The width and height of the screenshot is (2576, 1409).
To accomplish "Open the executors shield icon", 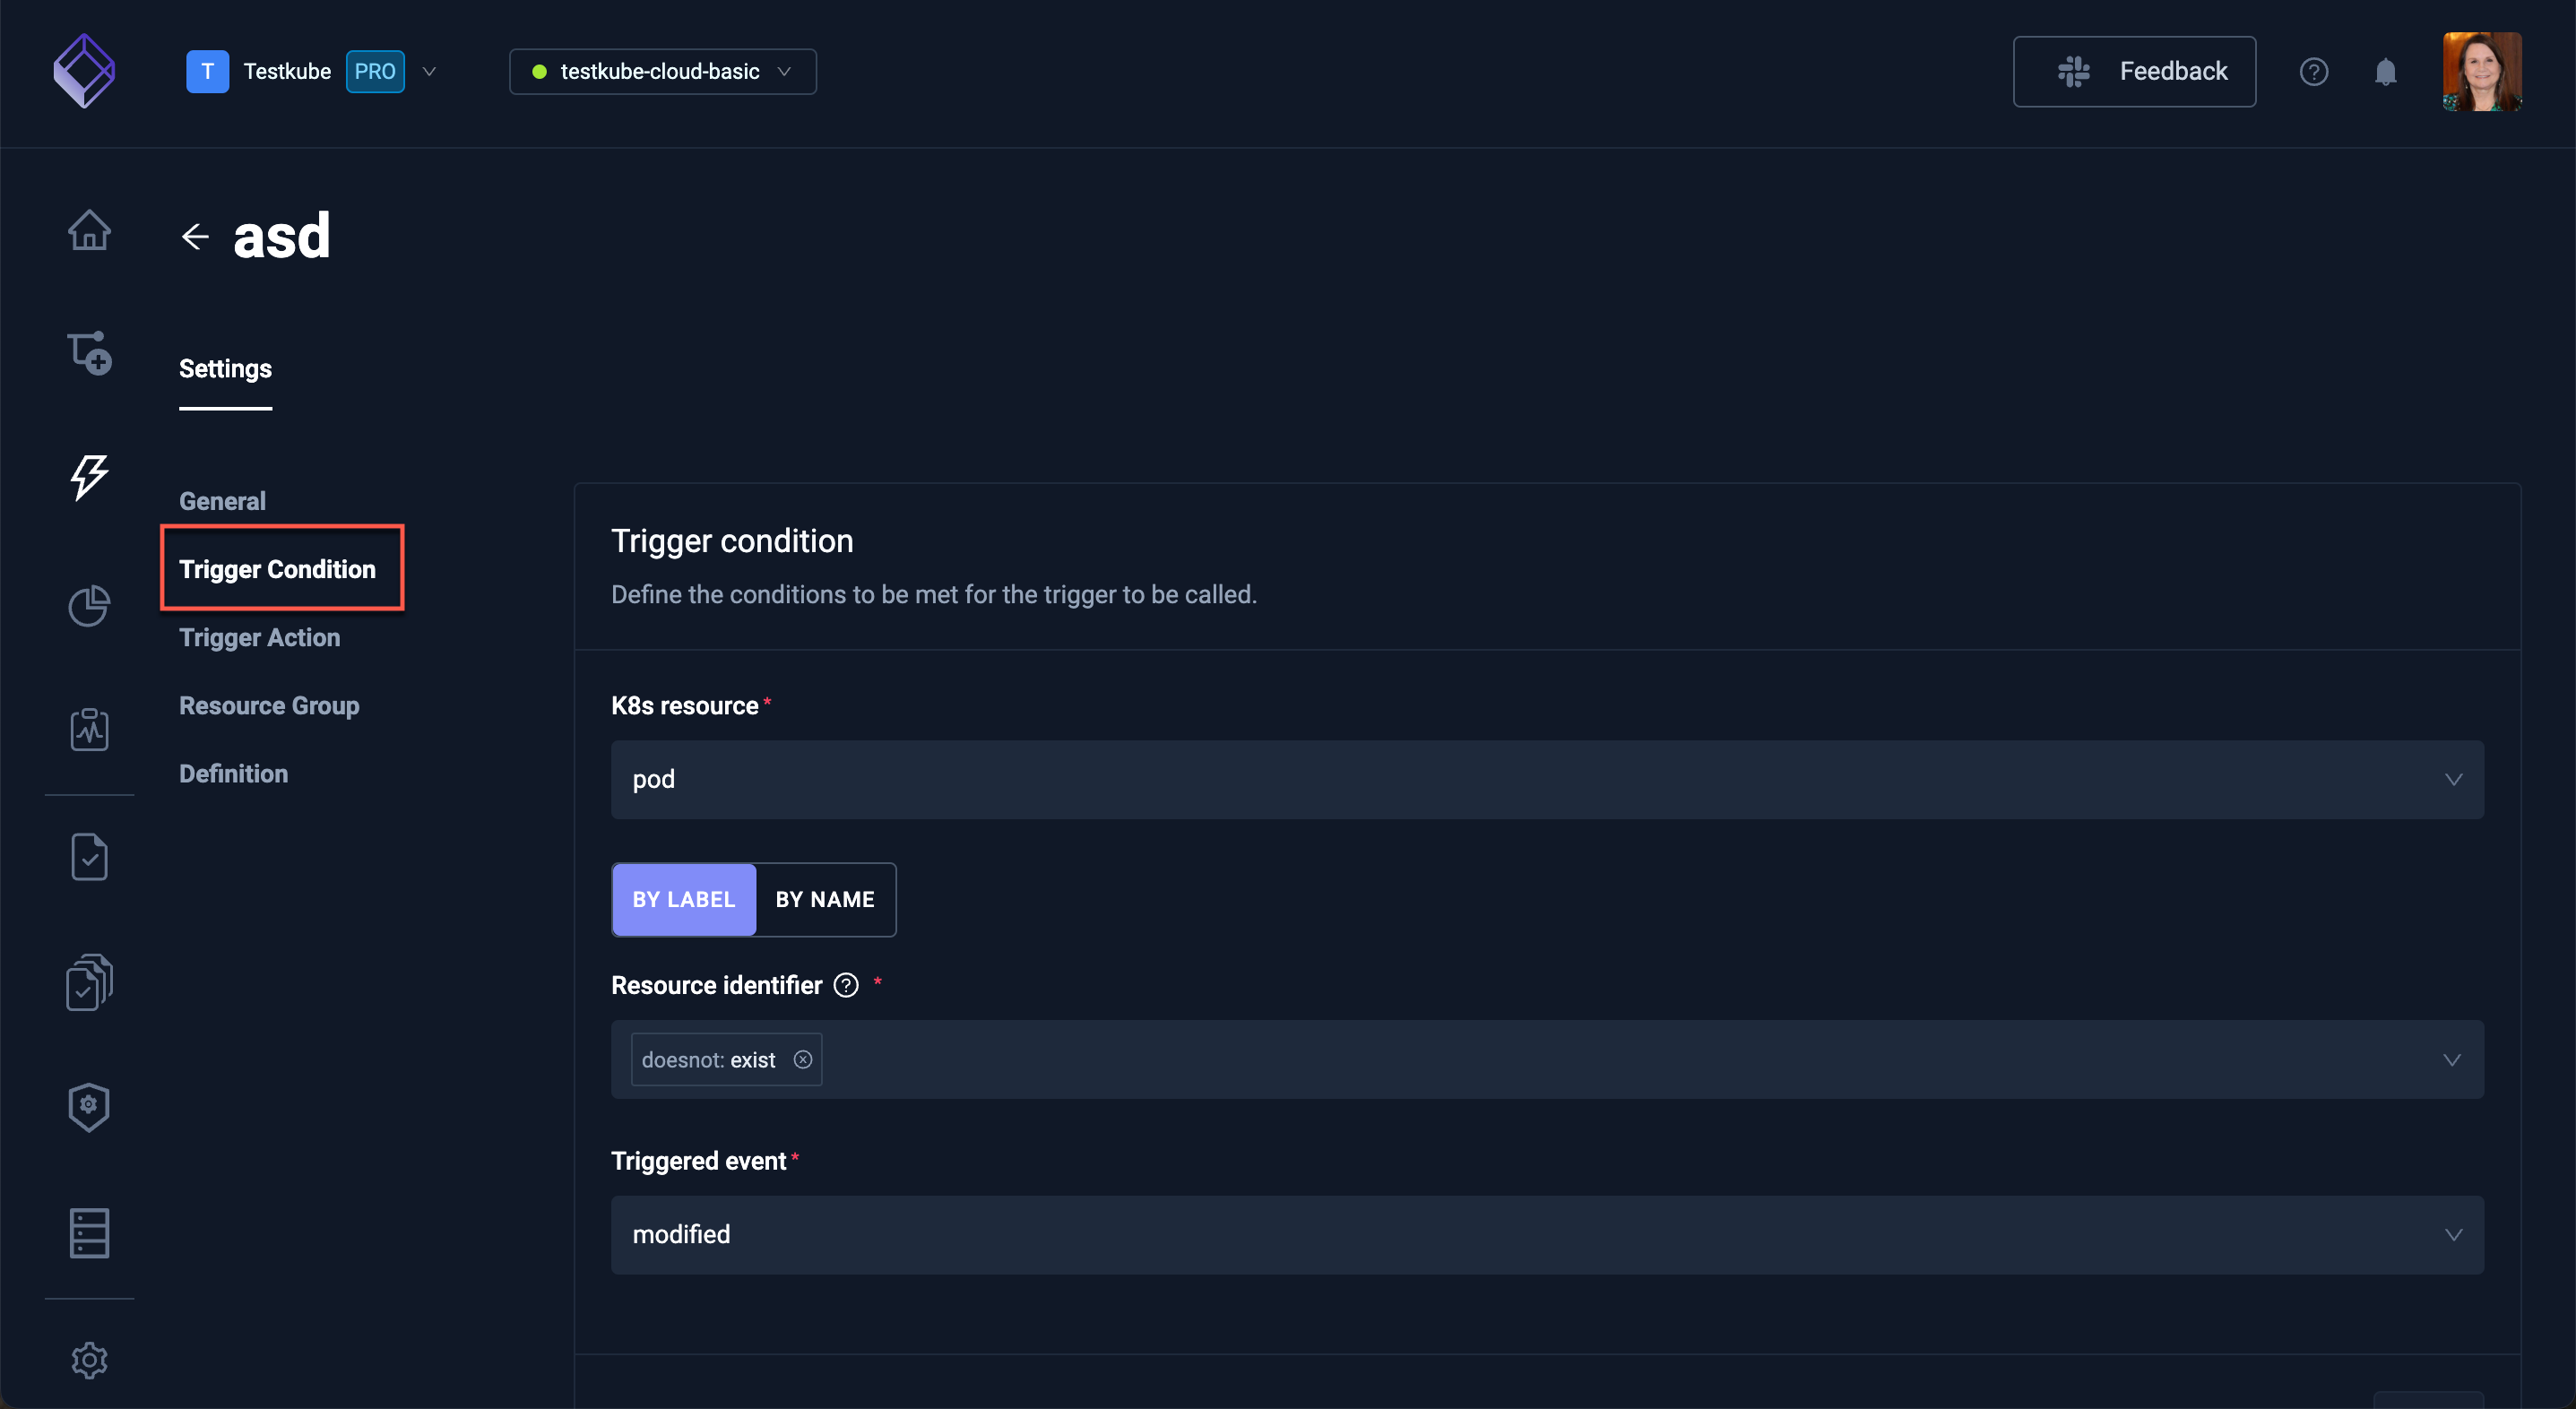I will (89, 1107).
